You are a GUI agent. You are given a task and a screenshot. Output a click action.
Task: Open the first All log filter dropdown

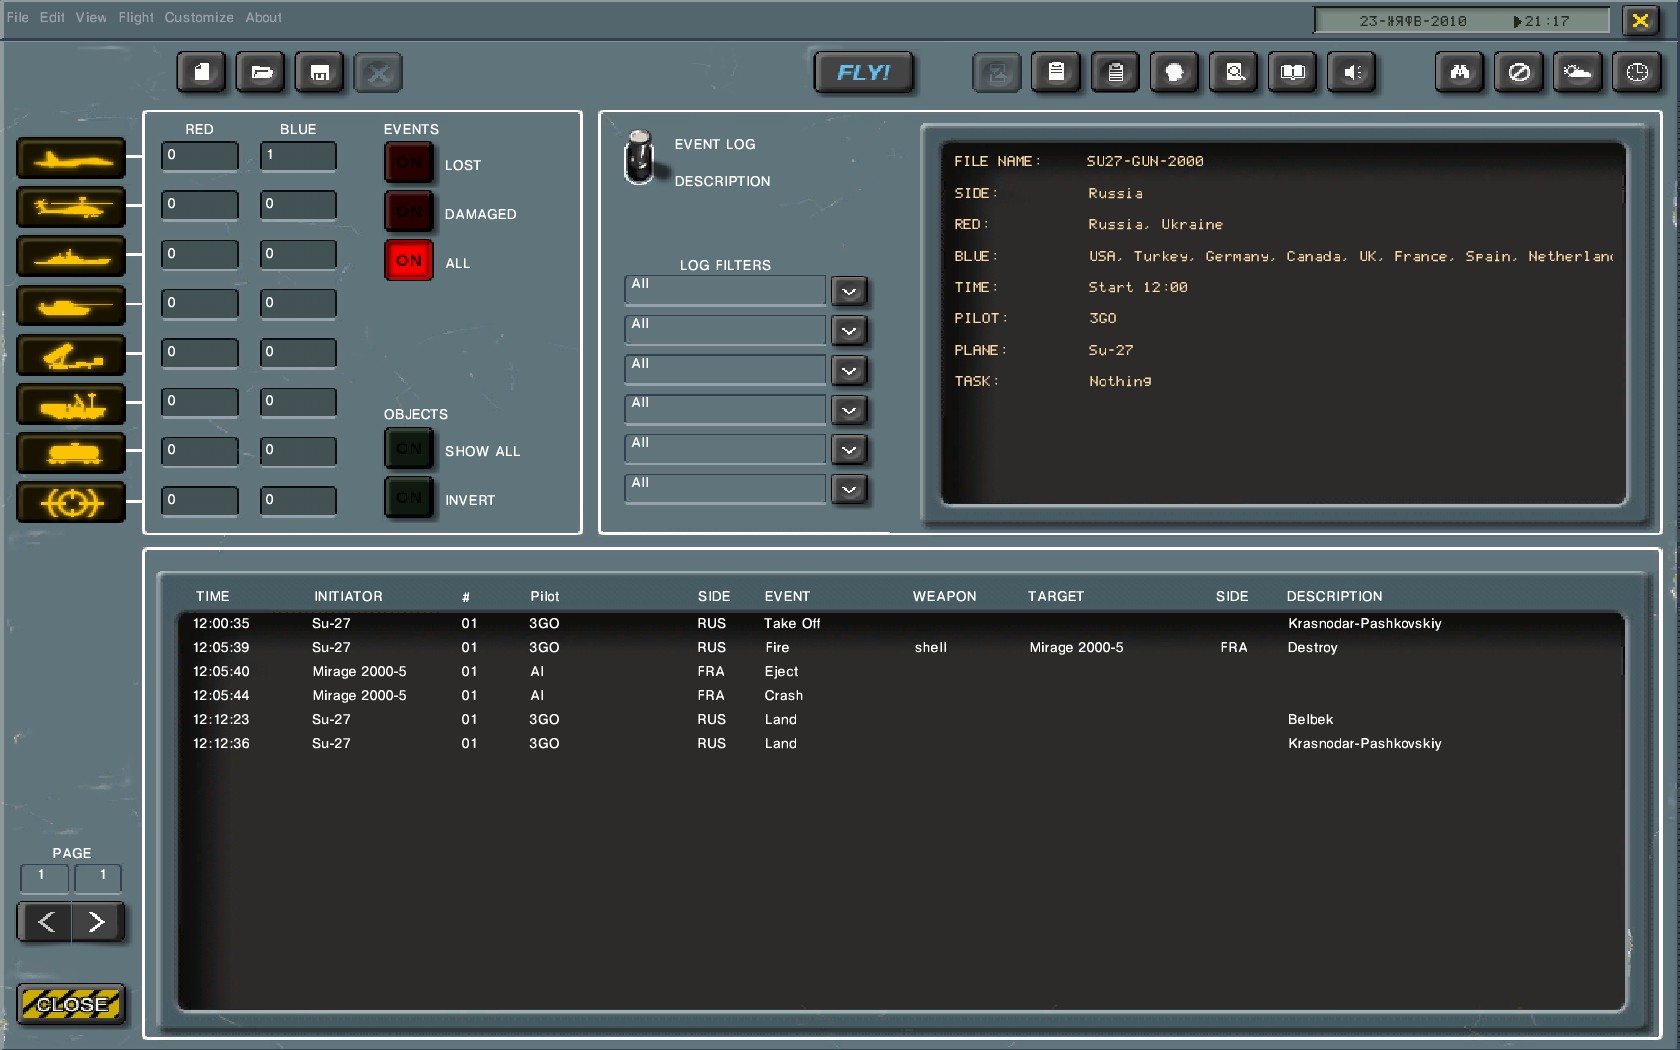(849, 291)
